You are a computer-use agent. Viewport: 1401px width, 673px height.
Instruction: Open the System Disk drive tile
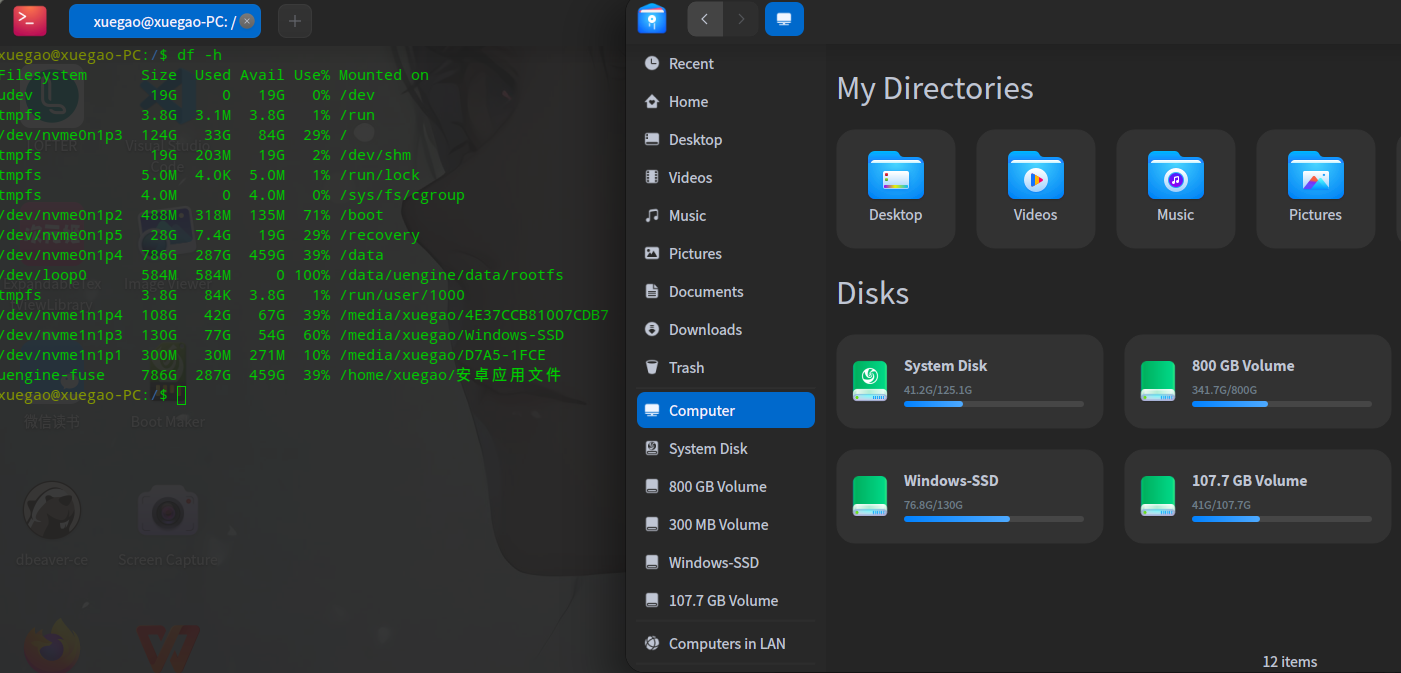point(969,382)
